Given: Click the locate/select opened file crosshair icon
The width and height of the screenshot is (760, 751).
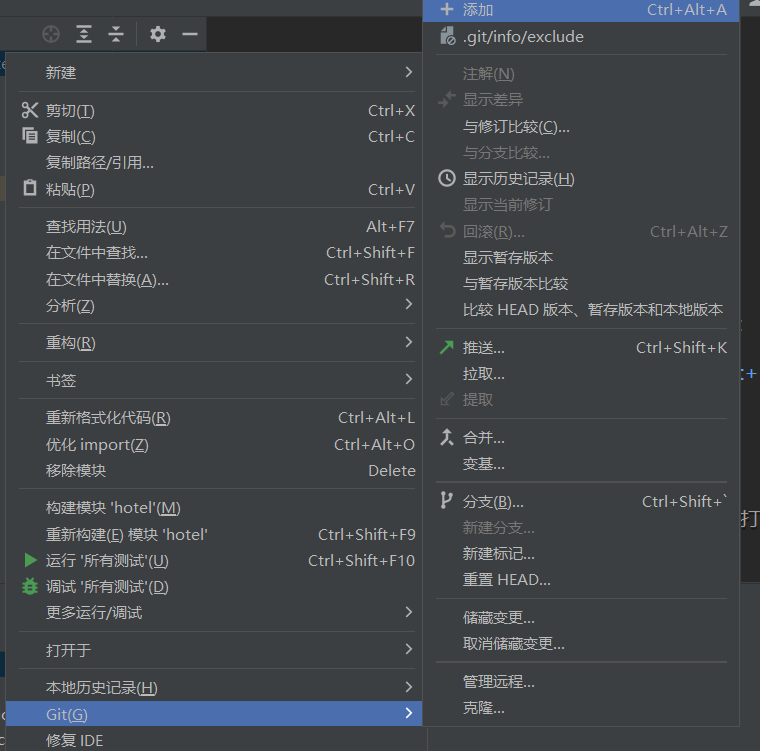Looking at the screenshot, I should coord(51,34).
